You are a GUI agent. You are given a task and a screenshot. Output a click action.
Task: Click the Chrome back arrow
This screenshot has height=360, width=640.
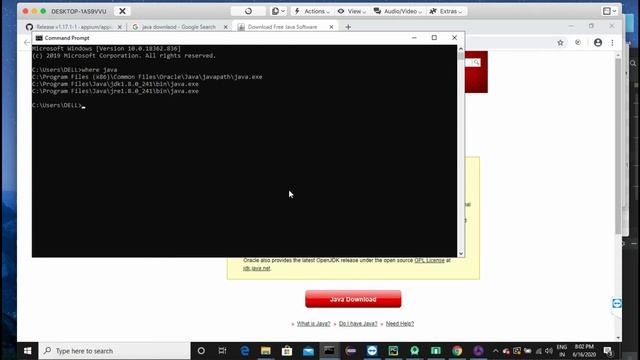(x=27, y=42)
